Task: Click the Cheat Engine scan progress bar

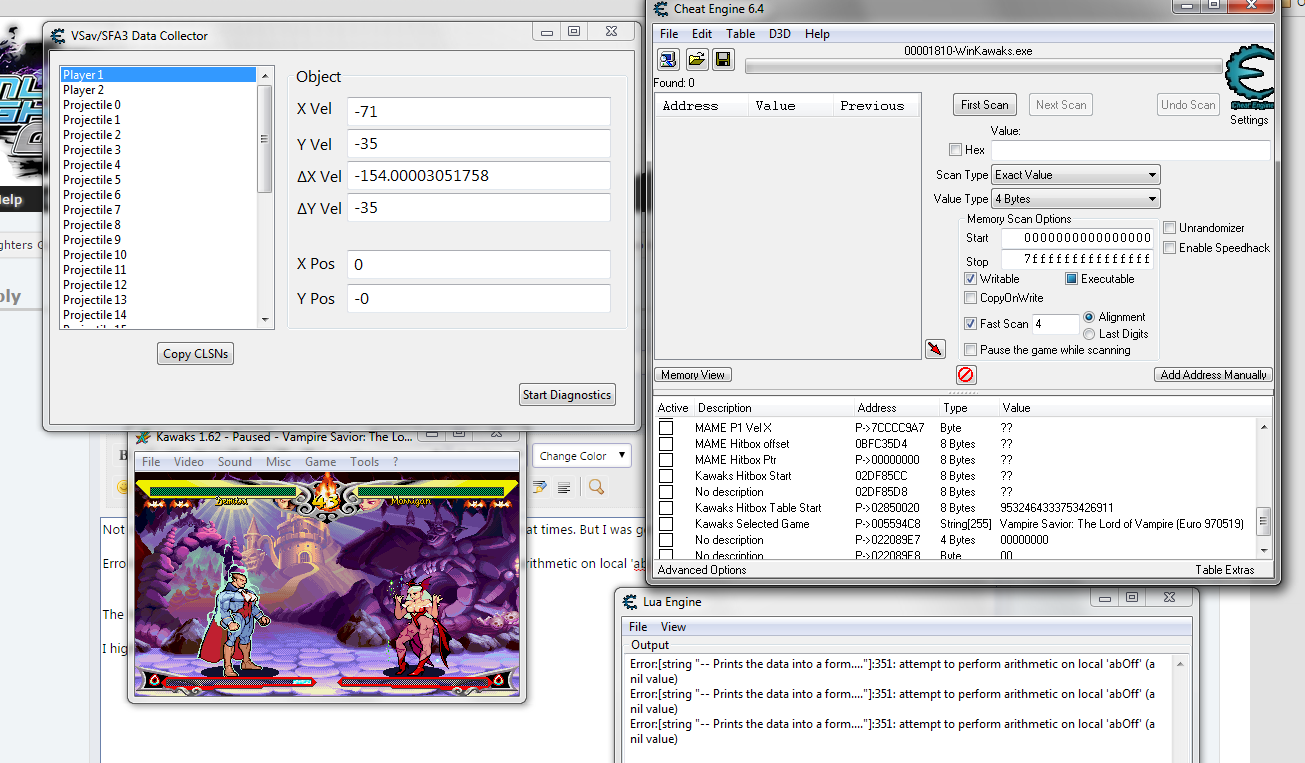Action: coord(984,67)
